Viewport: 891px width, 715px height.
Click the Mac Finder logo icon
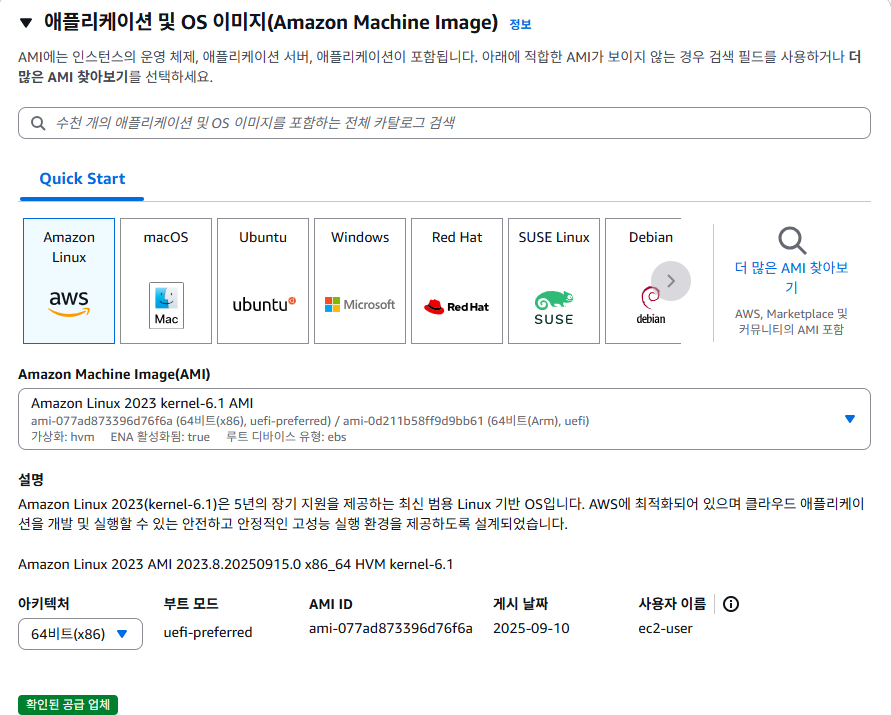[x=166, y=305]
